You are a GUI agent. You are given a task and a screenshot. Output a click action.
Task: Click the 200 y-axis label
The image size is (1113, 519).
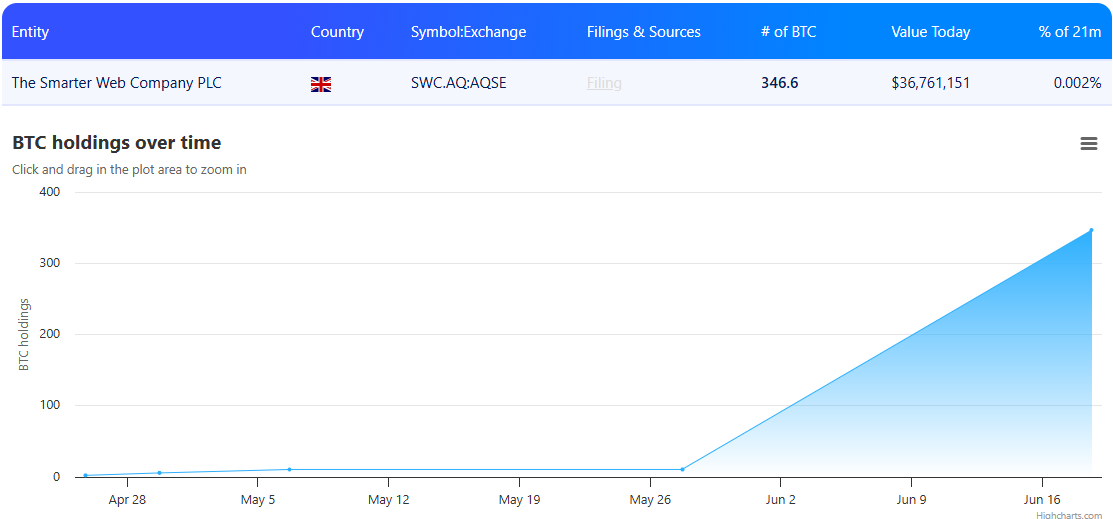(49, 334)
